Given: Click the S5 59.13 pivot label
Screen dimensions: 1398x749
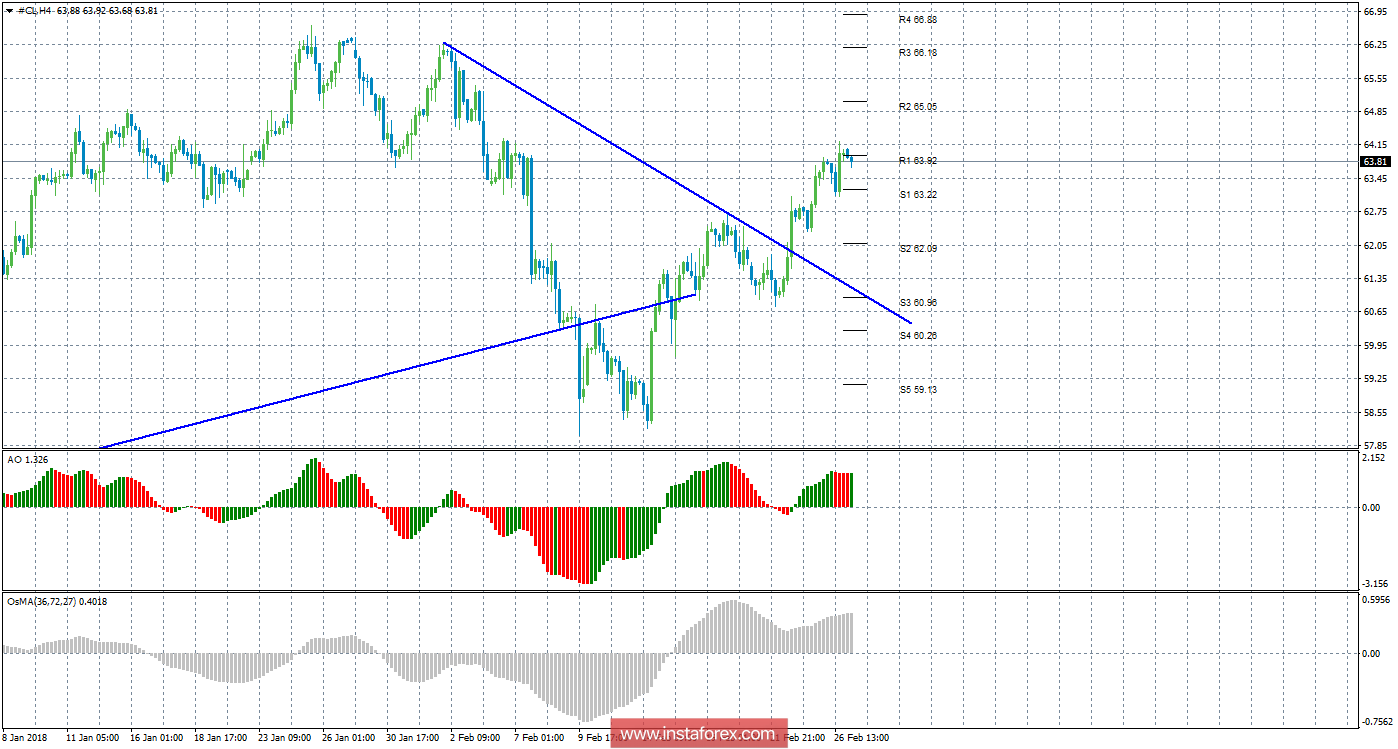Looking at the screenshot, I should pyautogui.click(x=917, y=390).
